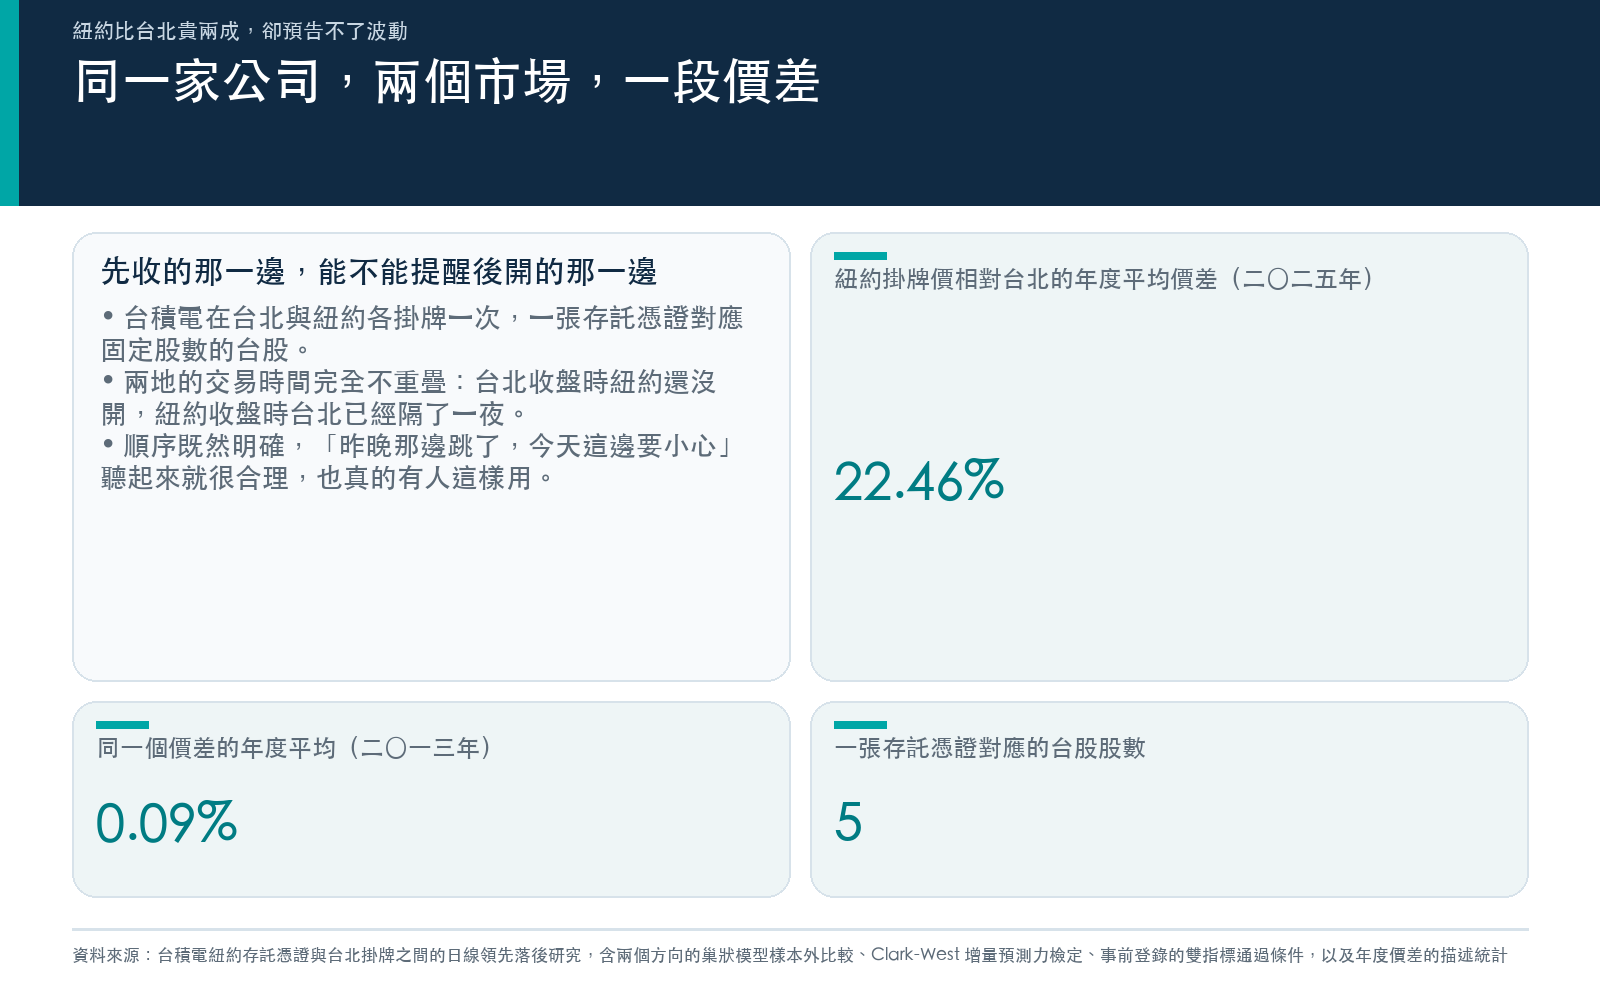The height and width of the screenshot is (1000, 1600).
Task: Click the value 5 in the shares card
Action: (848, 823)
